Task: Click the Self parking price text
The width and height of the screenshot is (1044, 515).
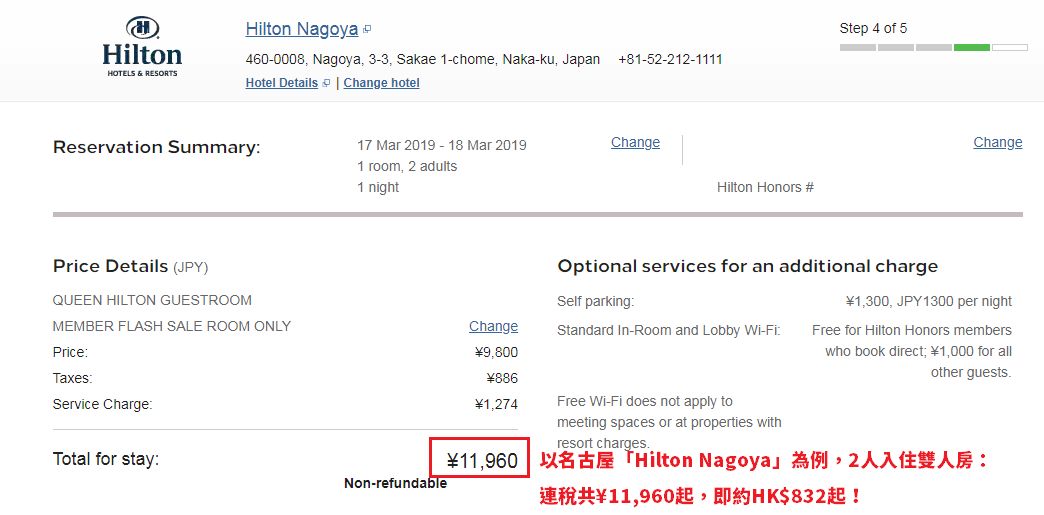Action: click(929, 302)
